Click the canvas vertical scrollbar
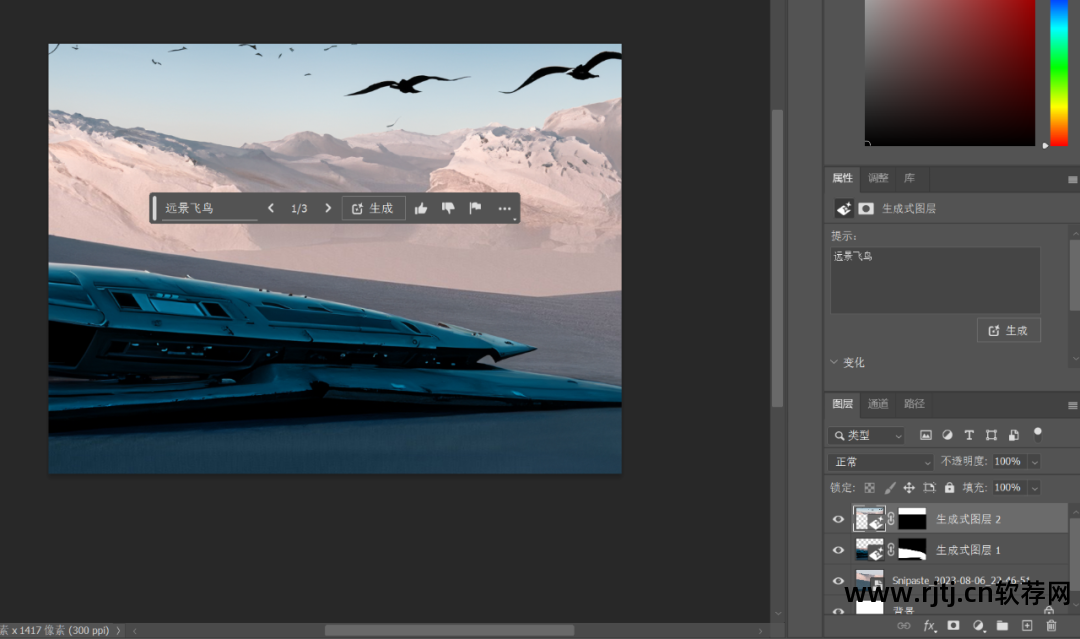Viewport: 1080px width, 639px height. [x=778, y=258]
